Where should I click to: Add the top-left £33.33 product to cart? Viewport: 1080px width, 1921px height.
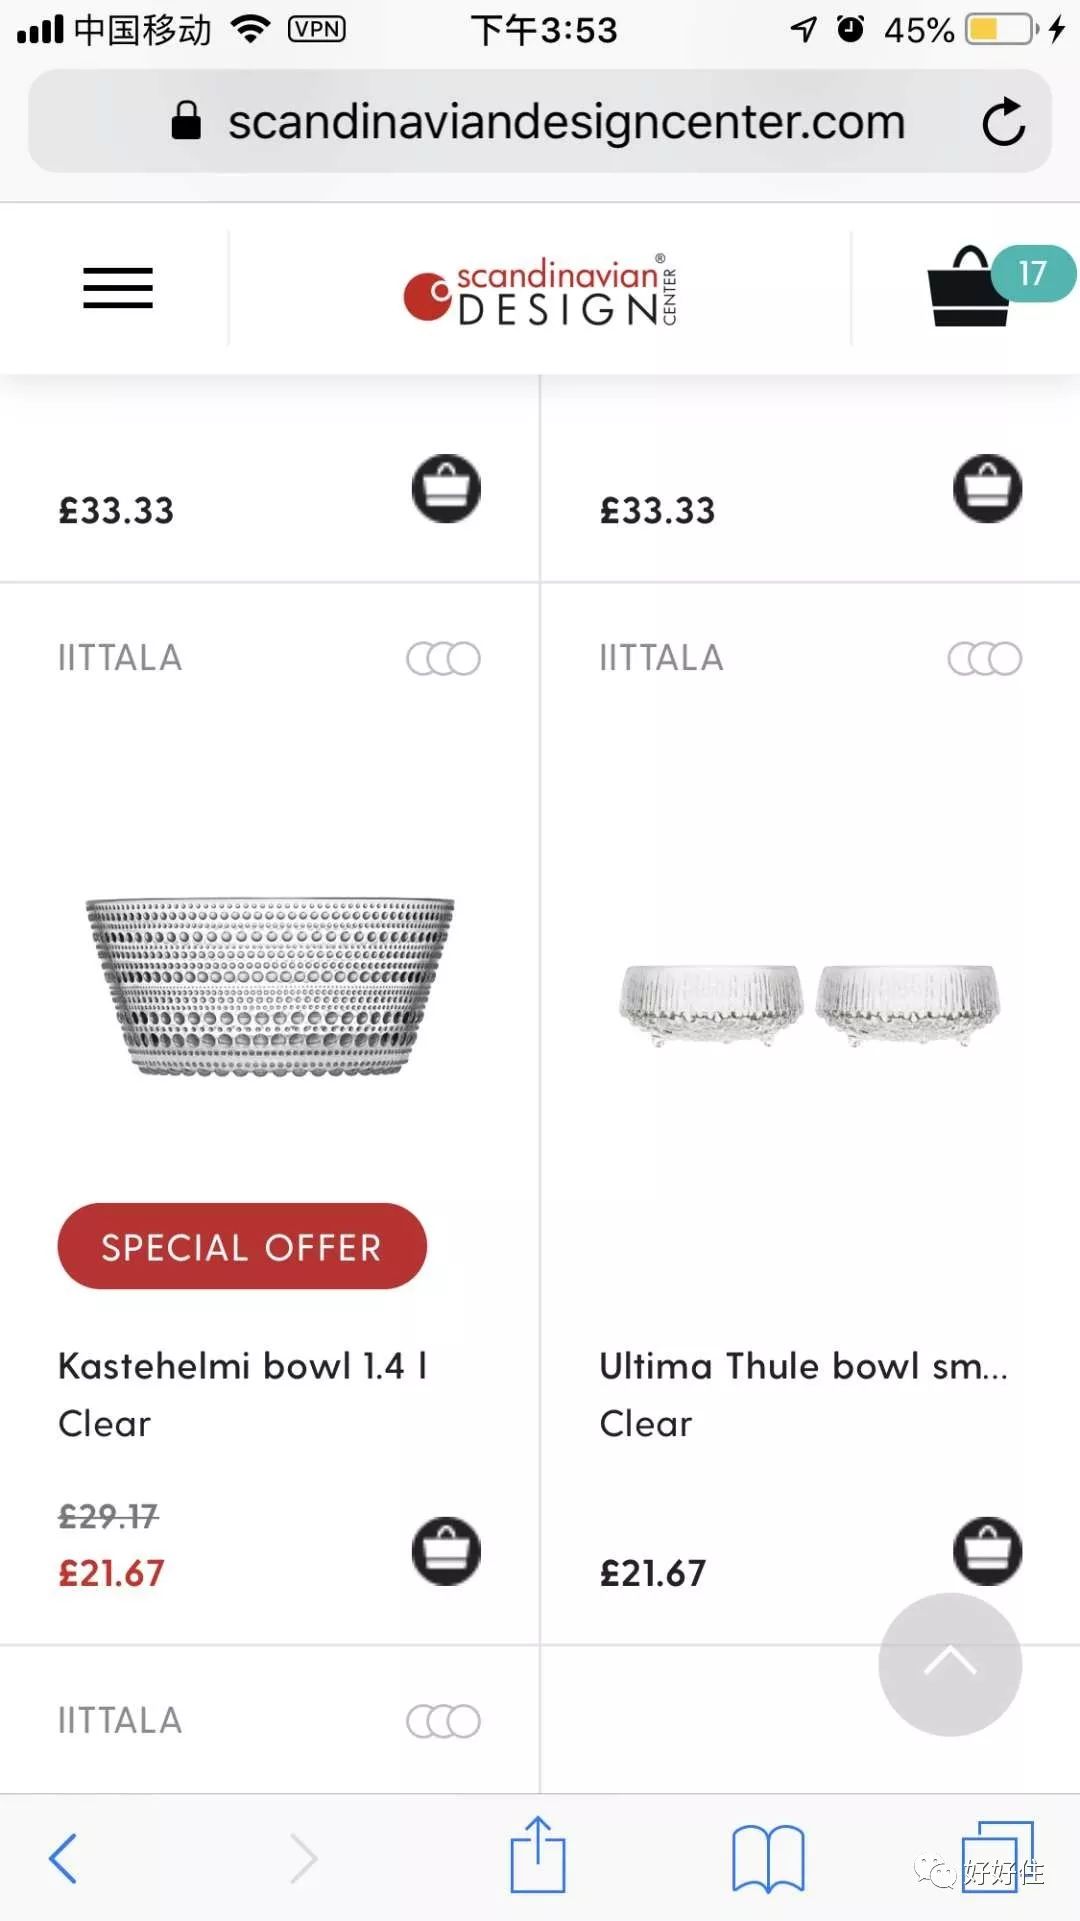coord(446,489)
